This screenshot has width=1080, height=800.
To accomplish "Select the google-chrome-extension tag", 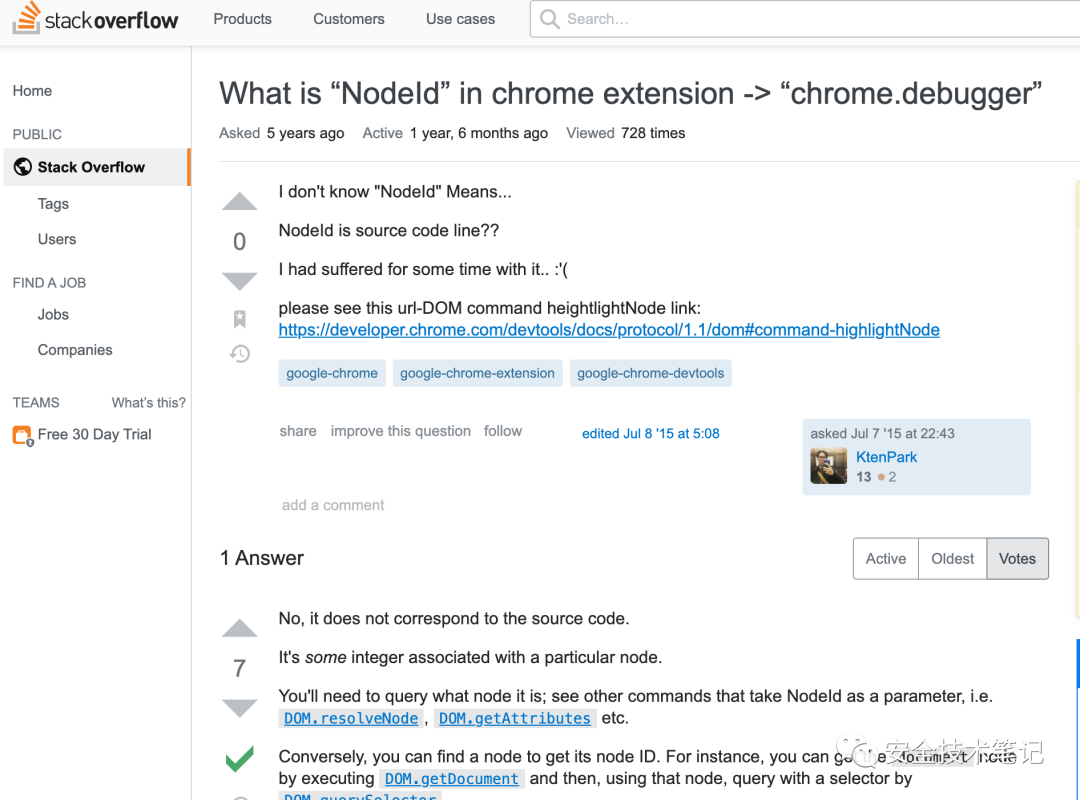I will click(x=477, y=372).
